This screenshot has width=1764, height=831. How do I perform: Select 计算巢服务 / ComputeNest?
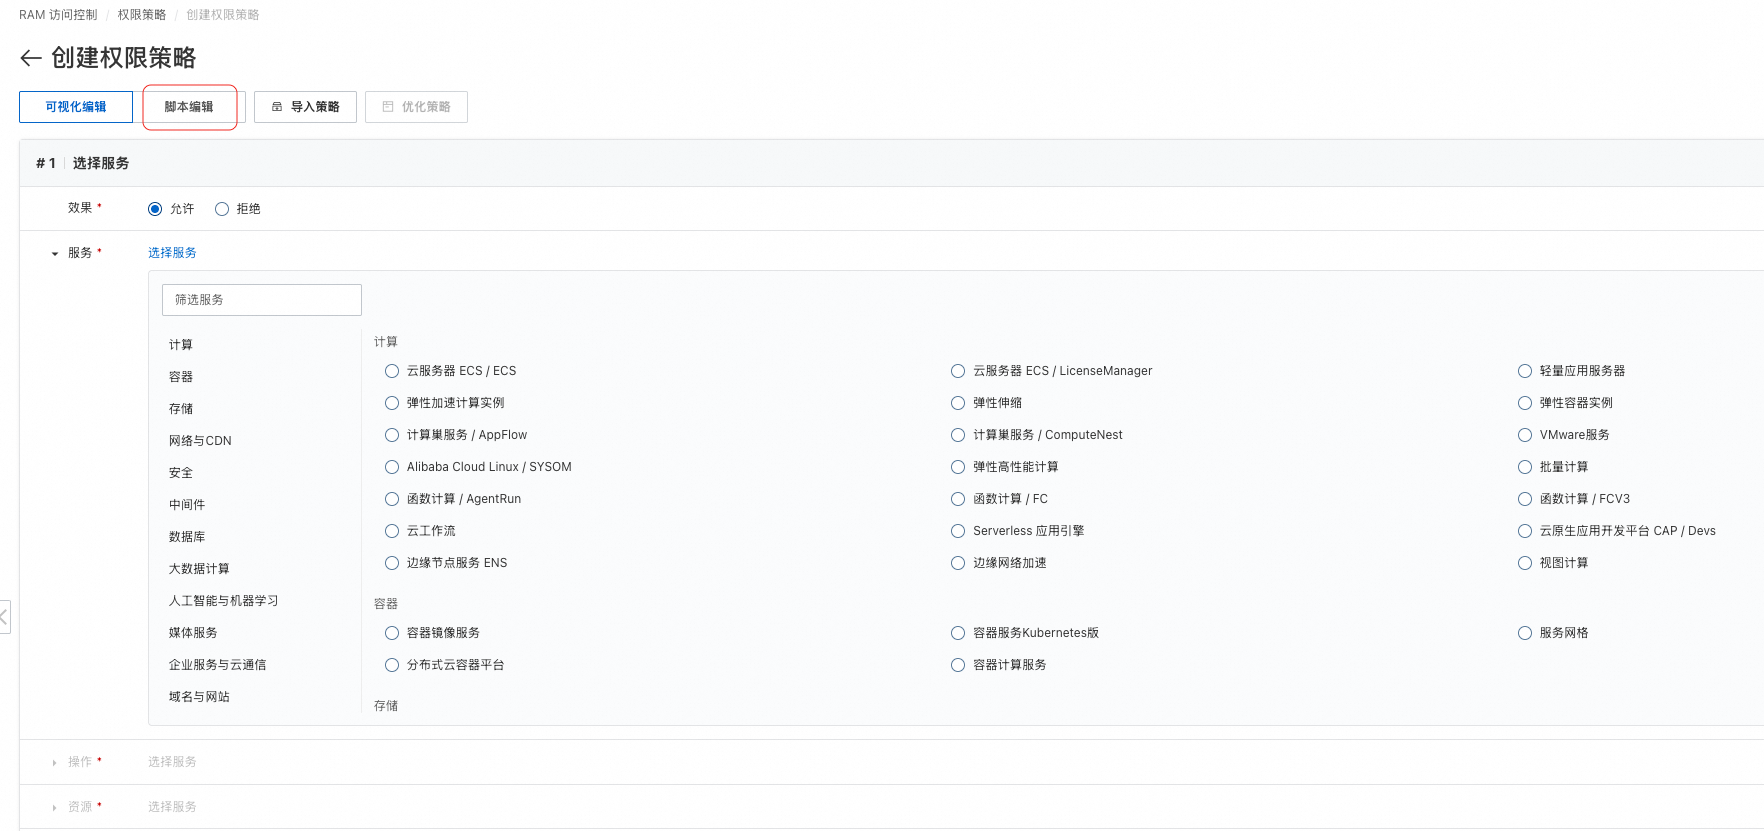coord(958,435)
